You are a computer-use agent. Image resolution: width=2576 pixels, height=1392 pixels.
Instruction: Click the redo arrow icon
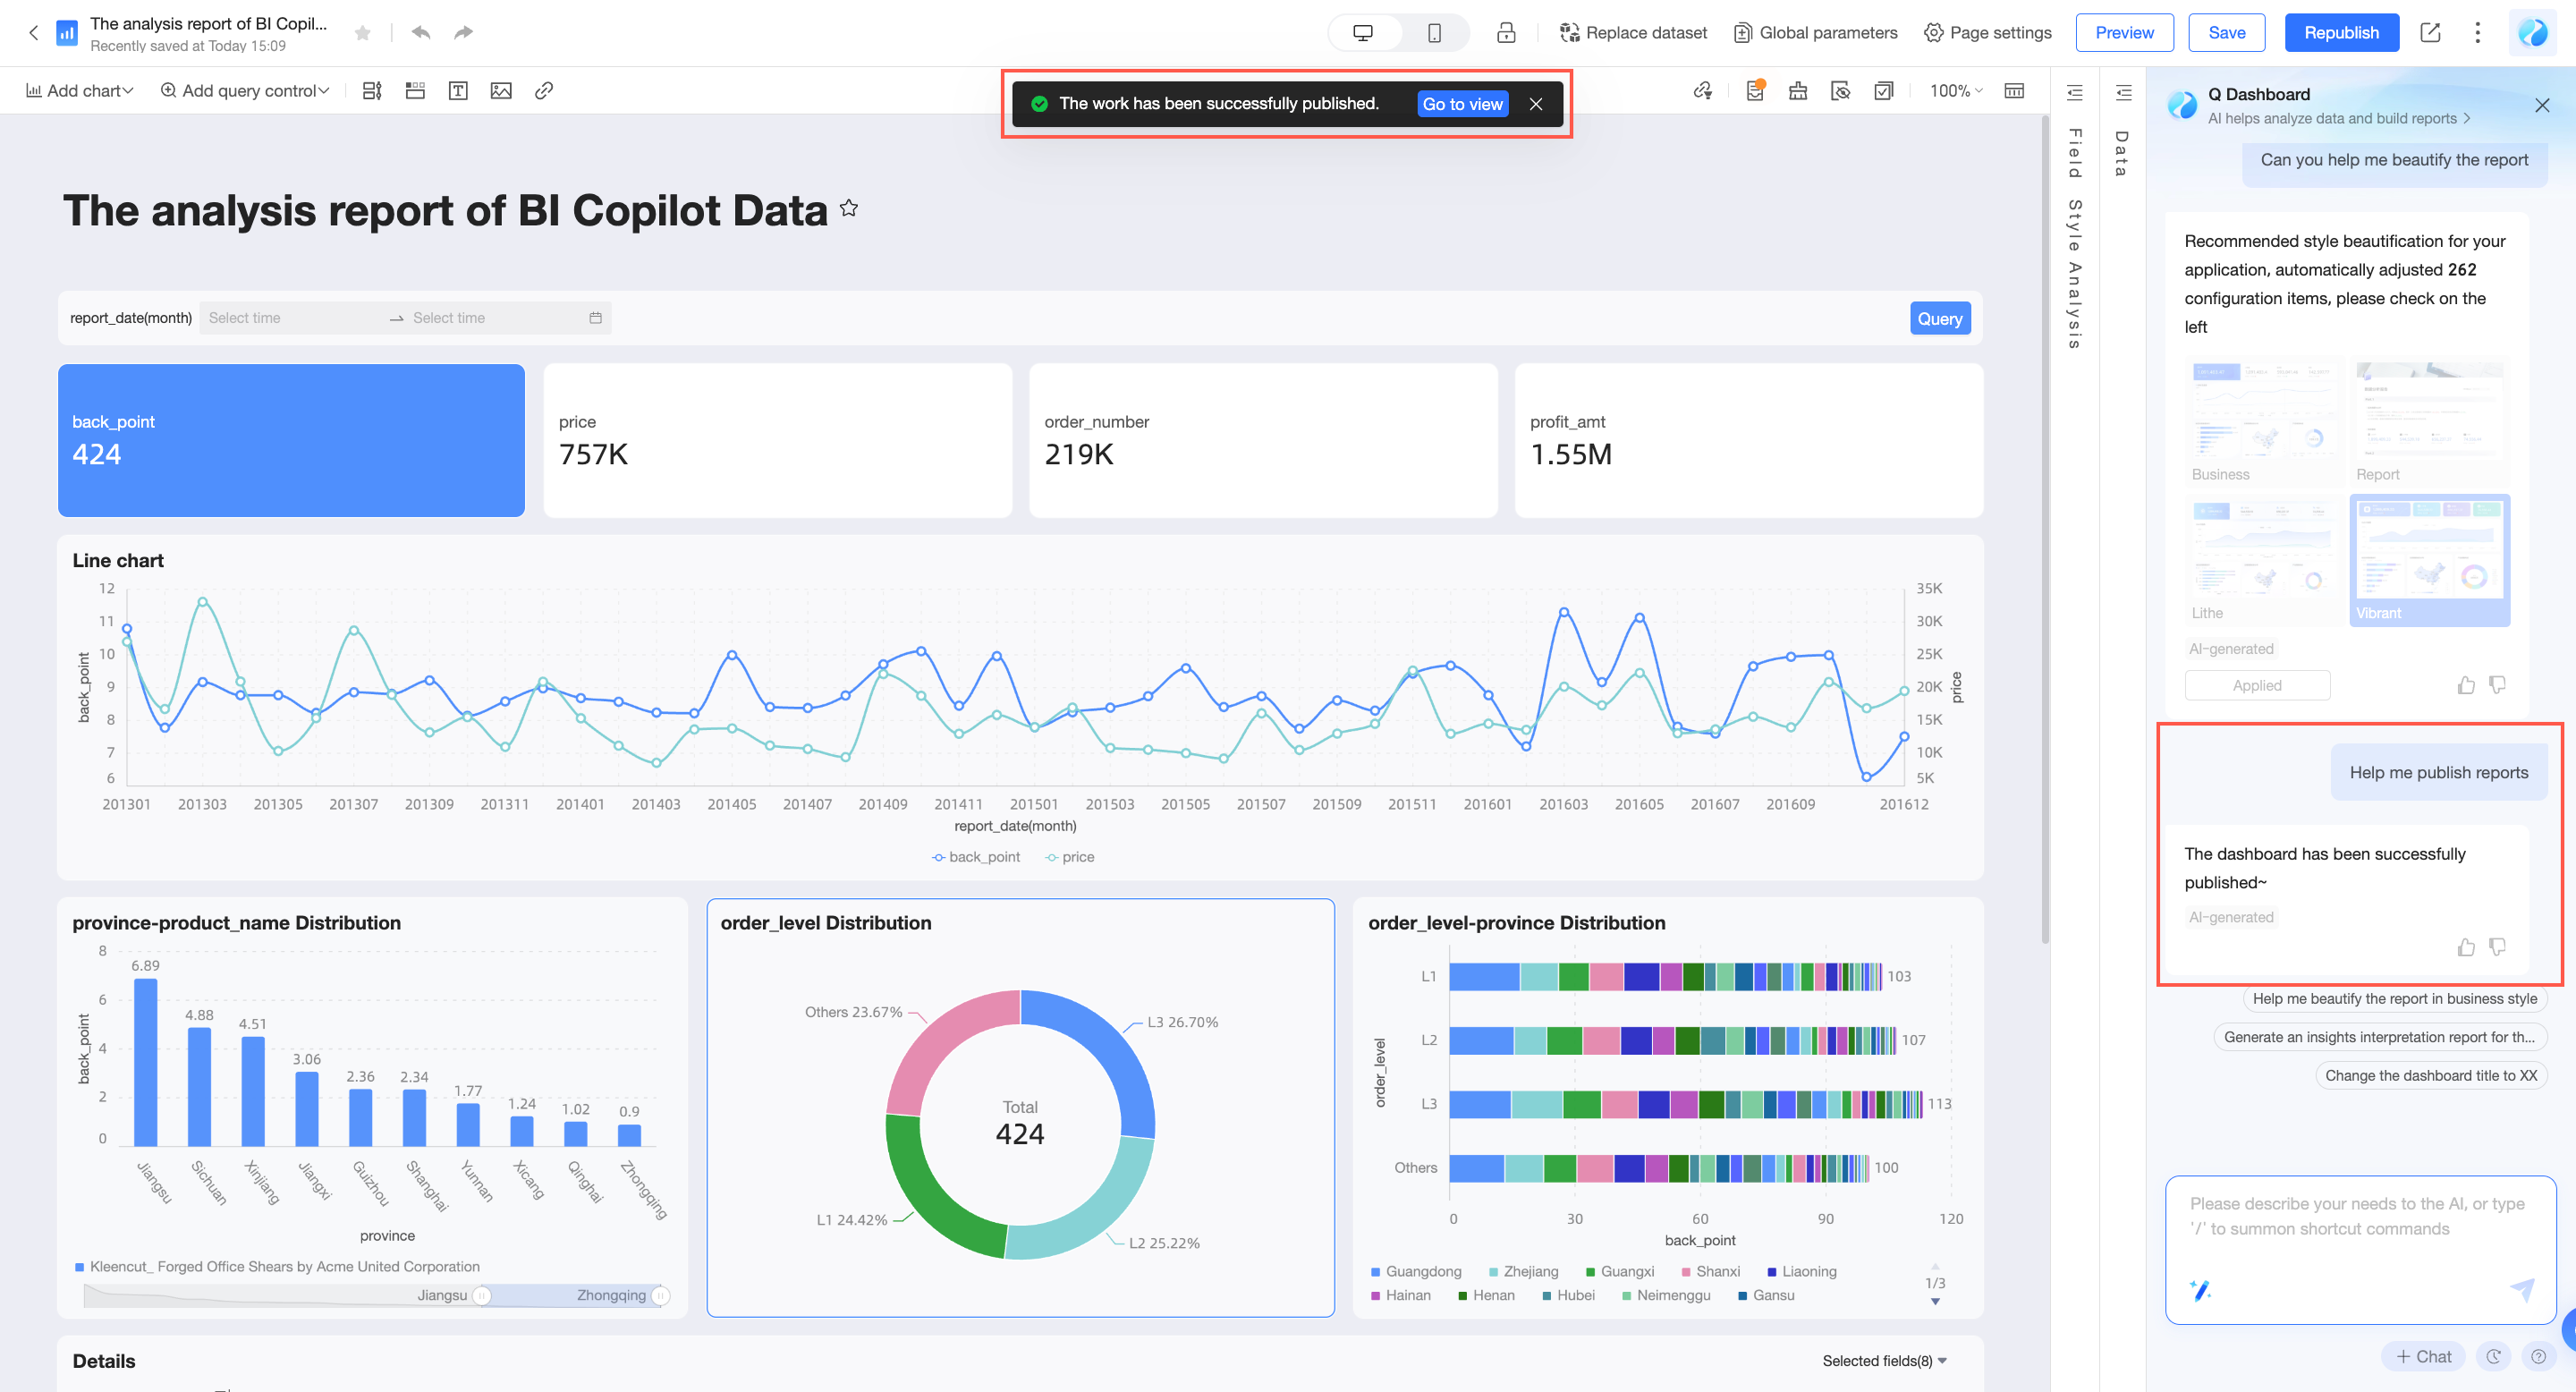point(463,33)
